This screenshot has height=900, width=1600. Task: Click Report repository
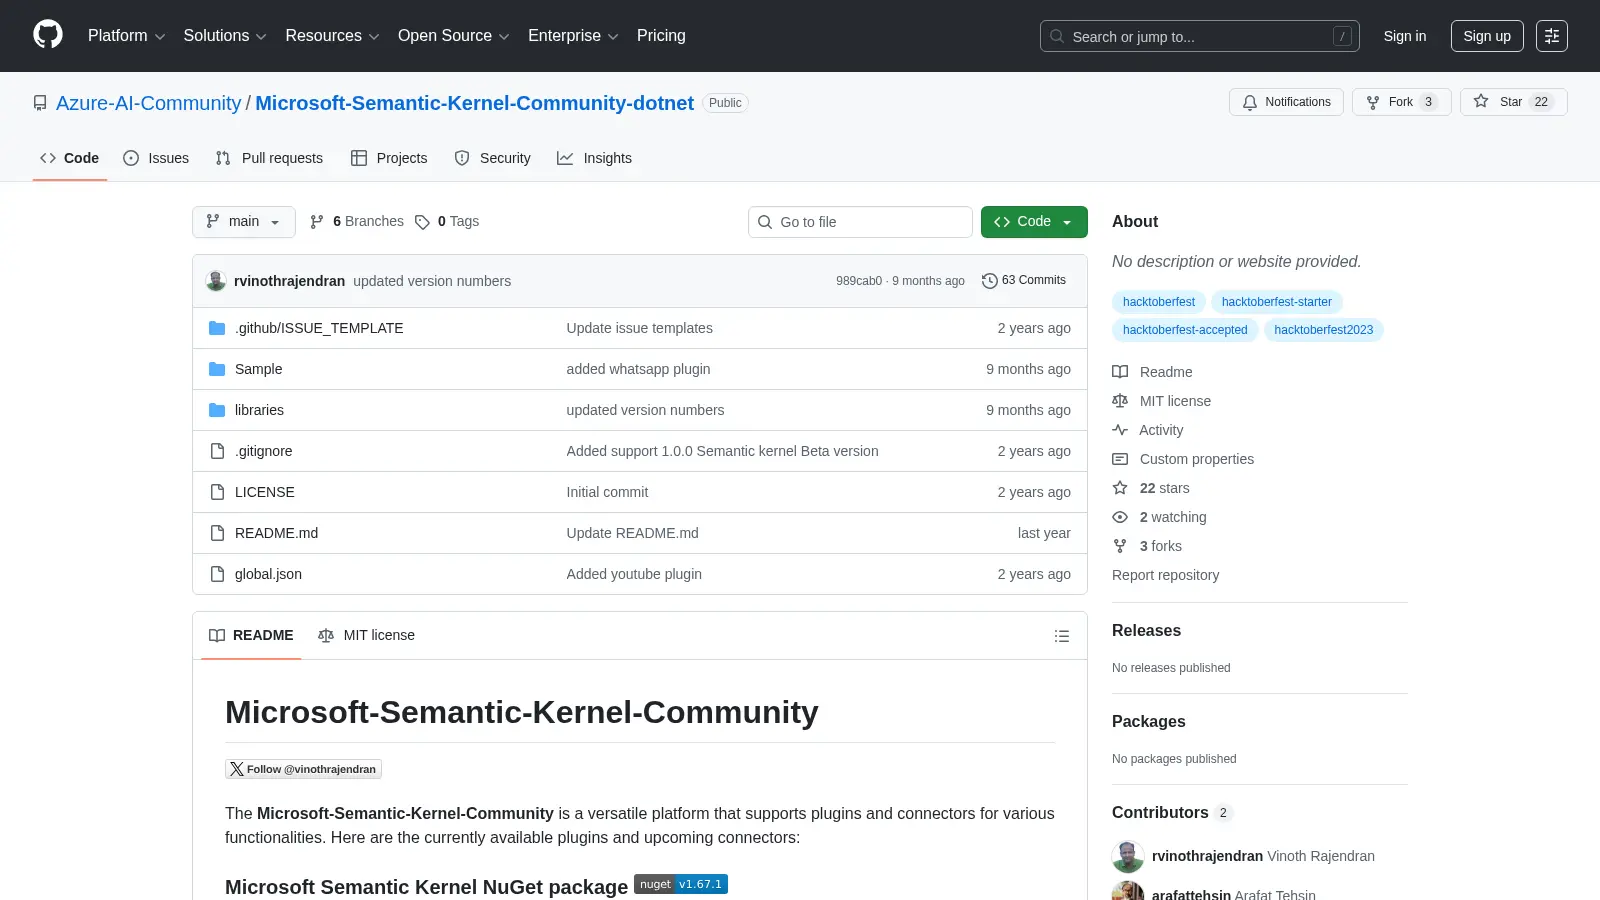pyautogui.click(x=1165, y=575)
